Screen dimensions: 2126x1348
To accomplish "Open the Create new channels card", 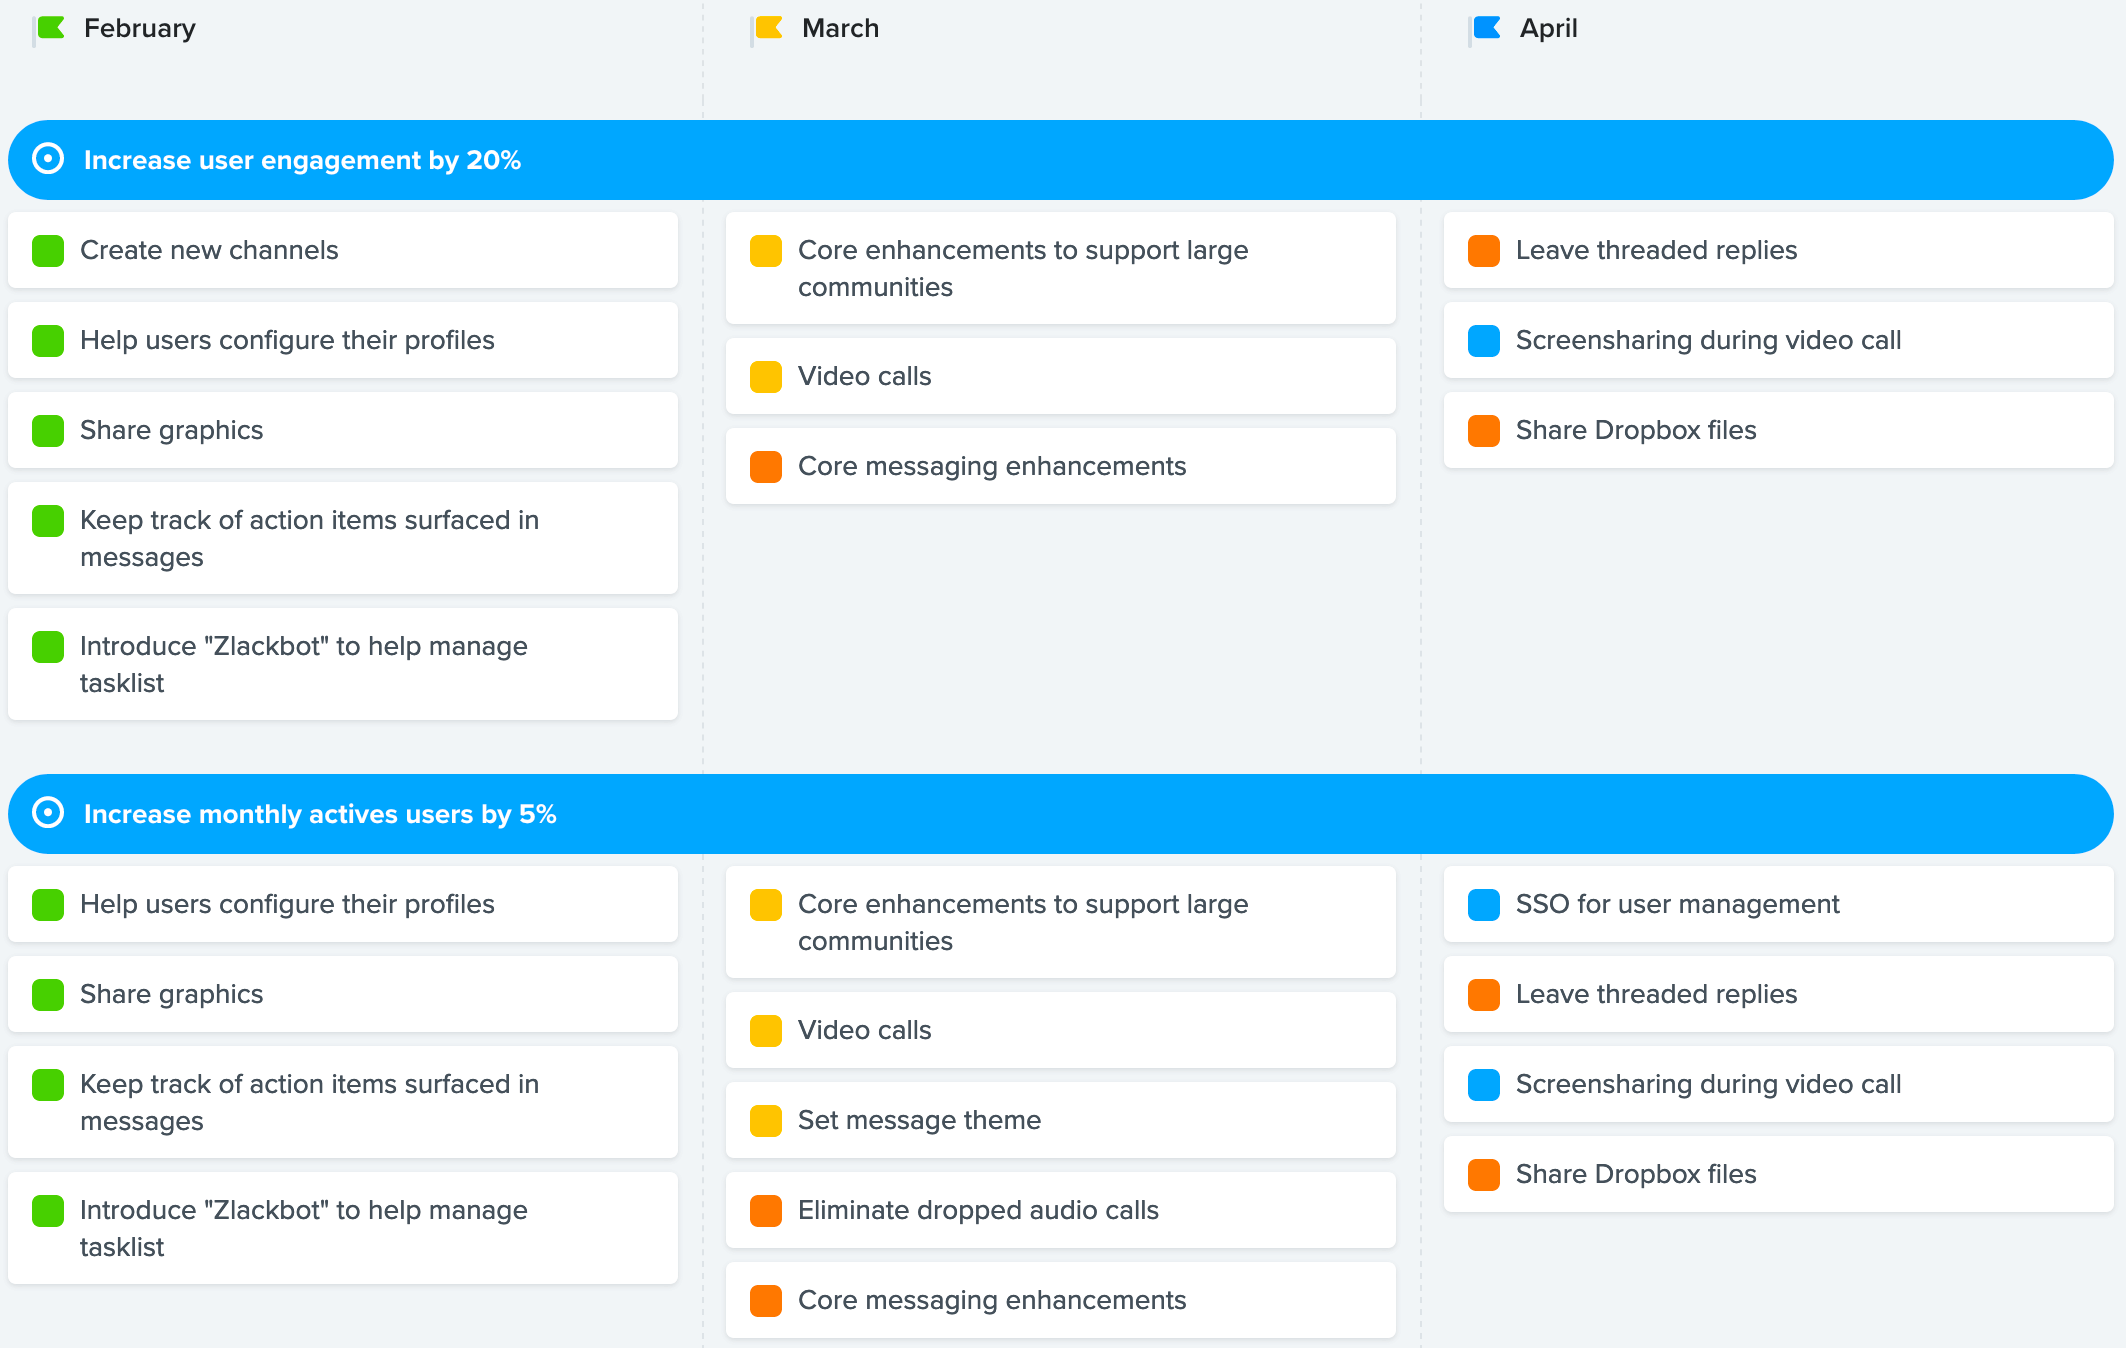I will [x=343, y=250].
